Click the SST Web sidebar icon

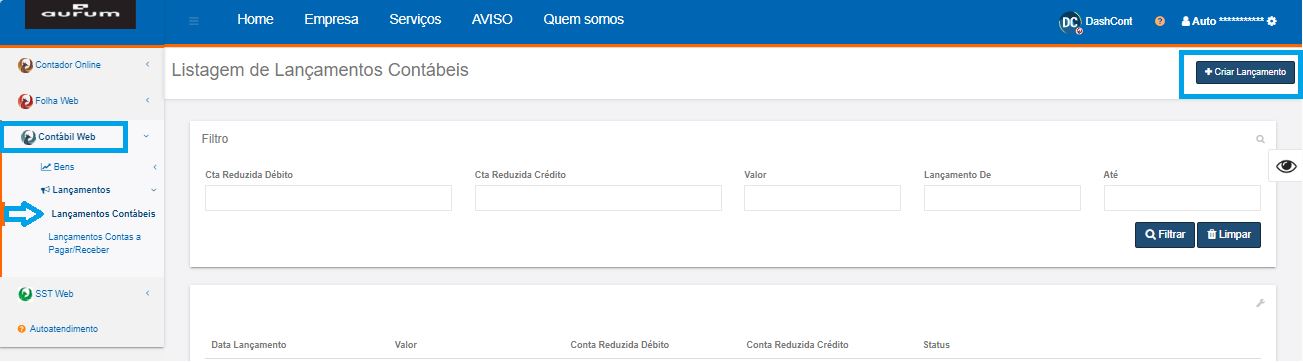click(x=26, y=294)
